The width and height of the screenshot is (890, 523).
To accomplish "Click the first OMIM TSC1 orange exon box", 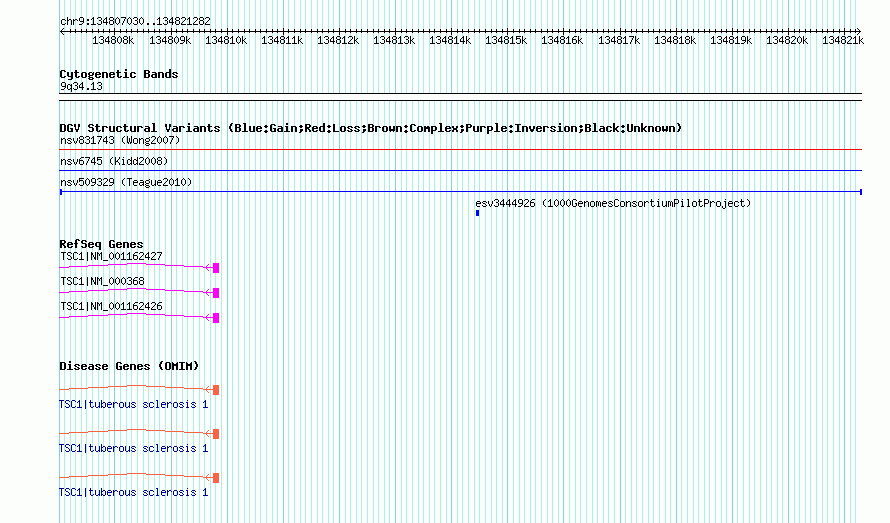I will tap(216, 390).
